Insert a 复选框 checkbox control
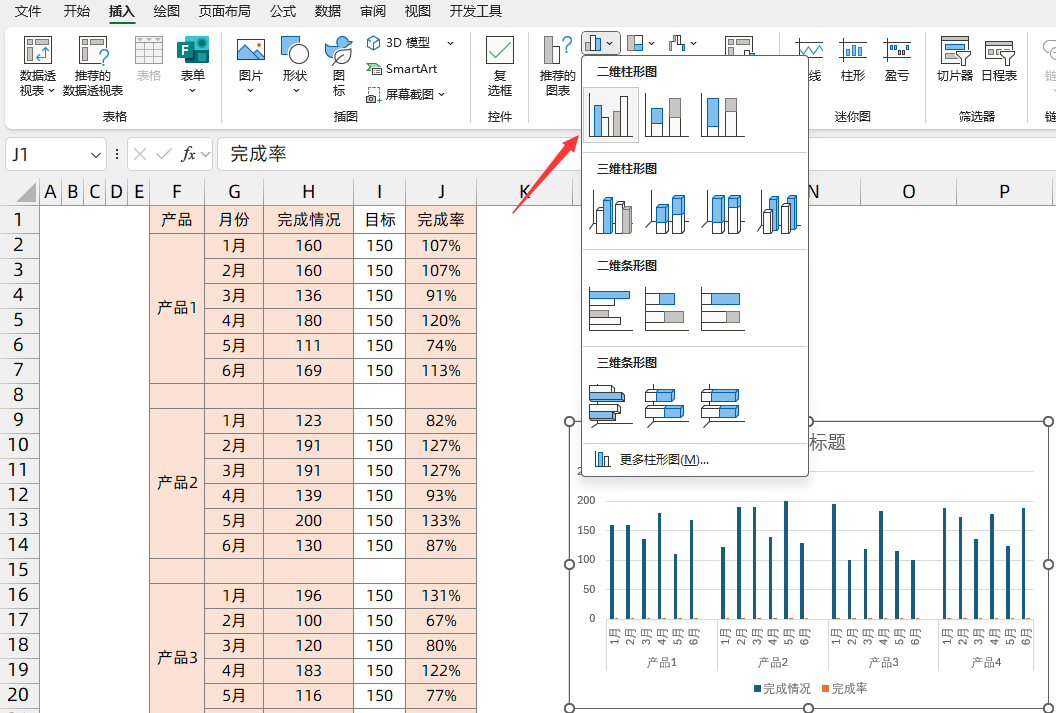Viewport: 1056px width, 713px height. coord(500,67)
